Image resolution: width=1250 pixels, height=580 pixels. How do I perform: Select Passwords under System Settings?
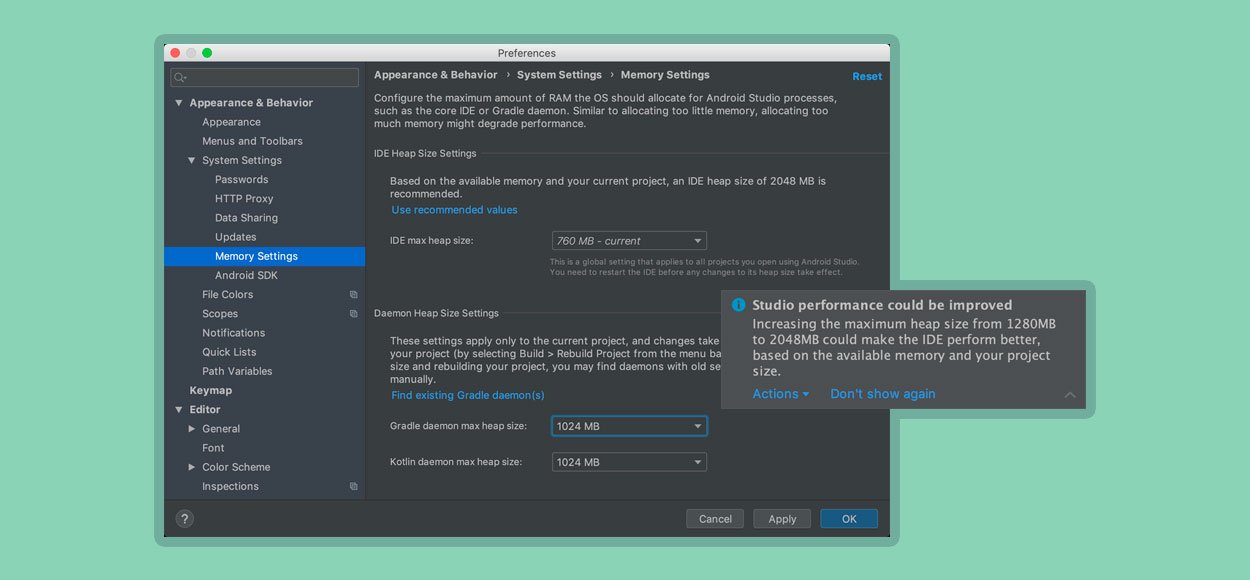pyautogui.click(x=242, y=180)
